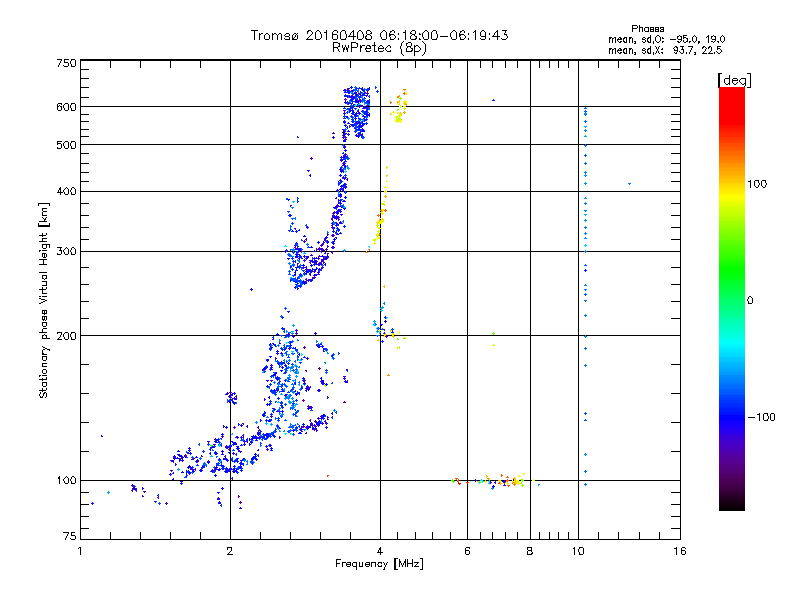Click the "[deg]" colorbar unit label
This screenshot has height=600, width=800.
pyautogui.click(x=734, y=80)
